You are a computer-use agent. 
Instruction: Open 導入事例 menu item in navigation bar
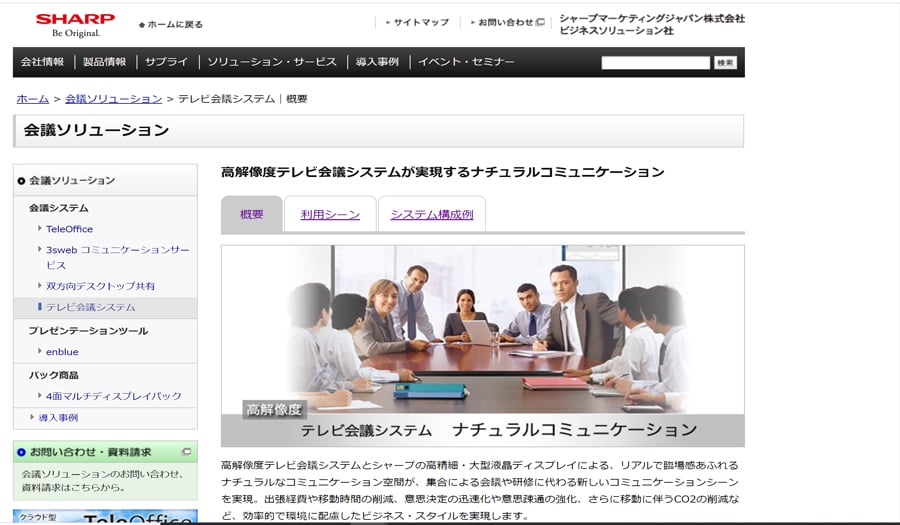point(377,62)
